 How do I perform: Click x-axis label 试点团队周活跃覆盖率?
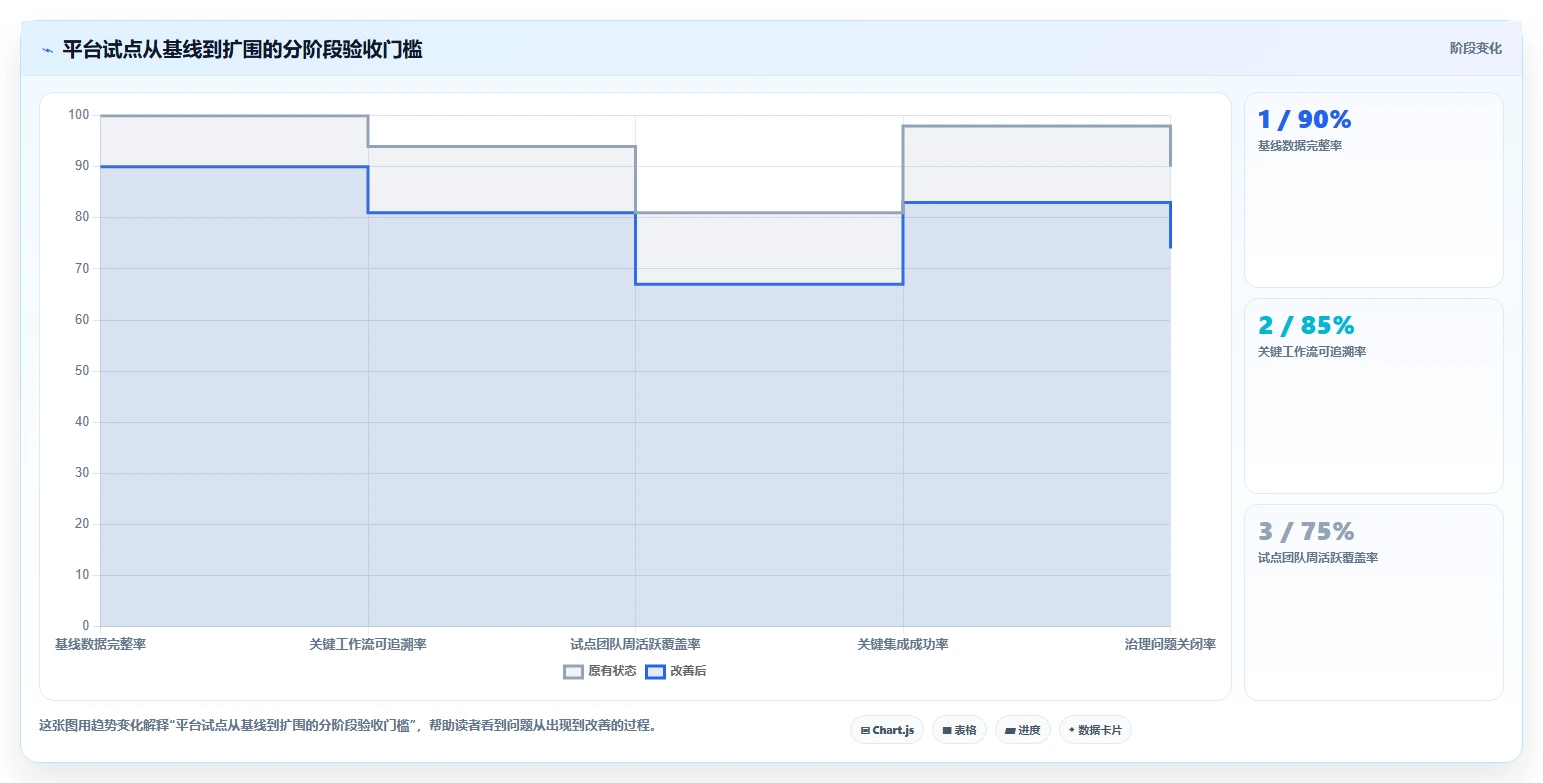635,644
